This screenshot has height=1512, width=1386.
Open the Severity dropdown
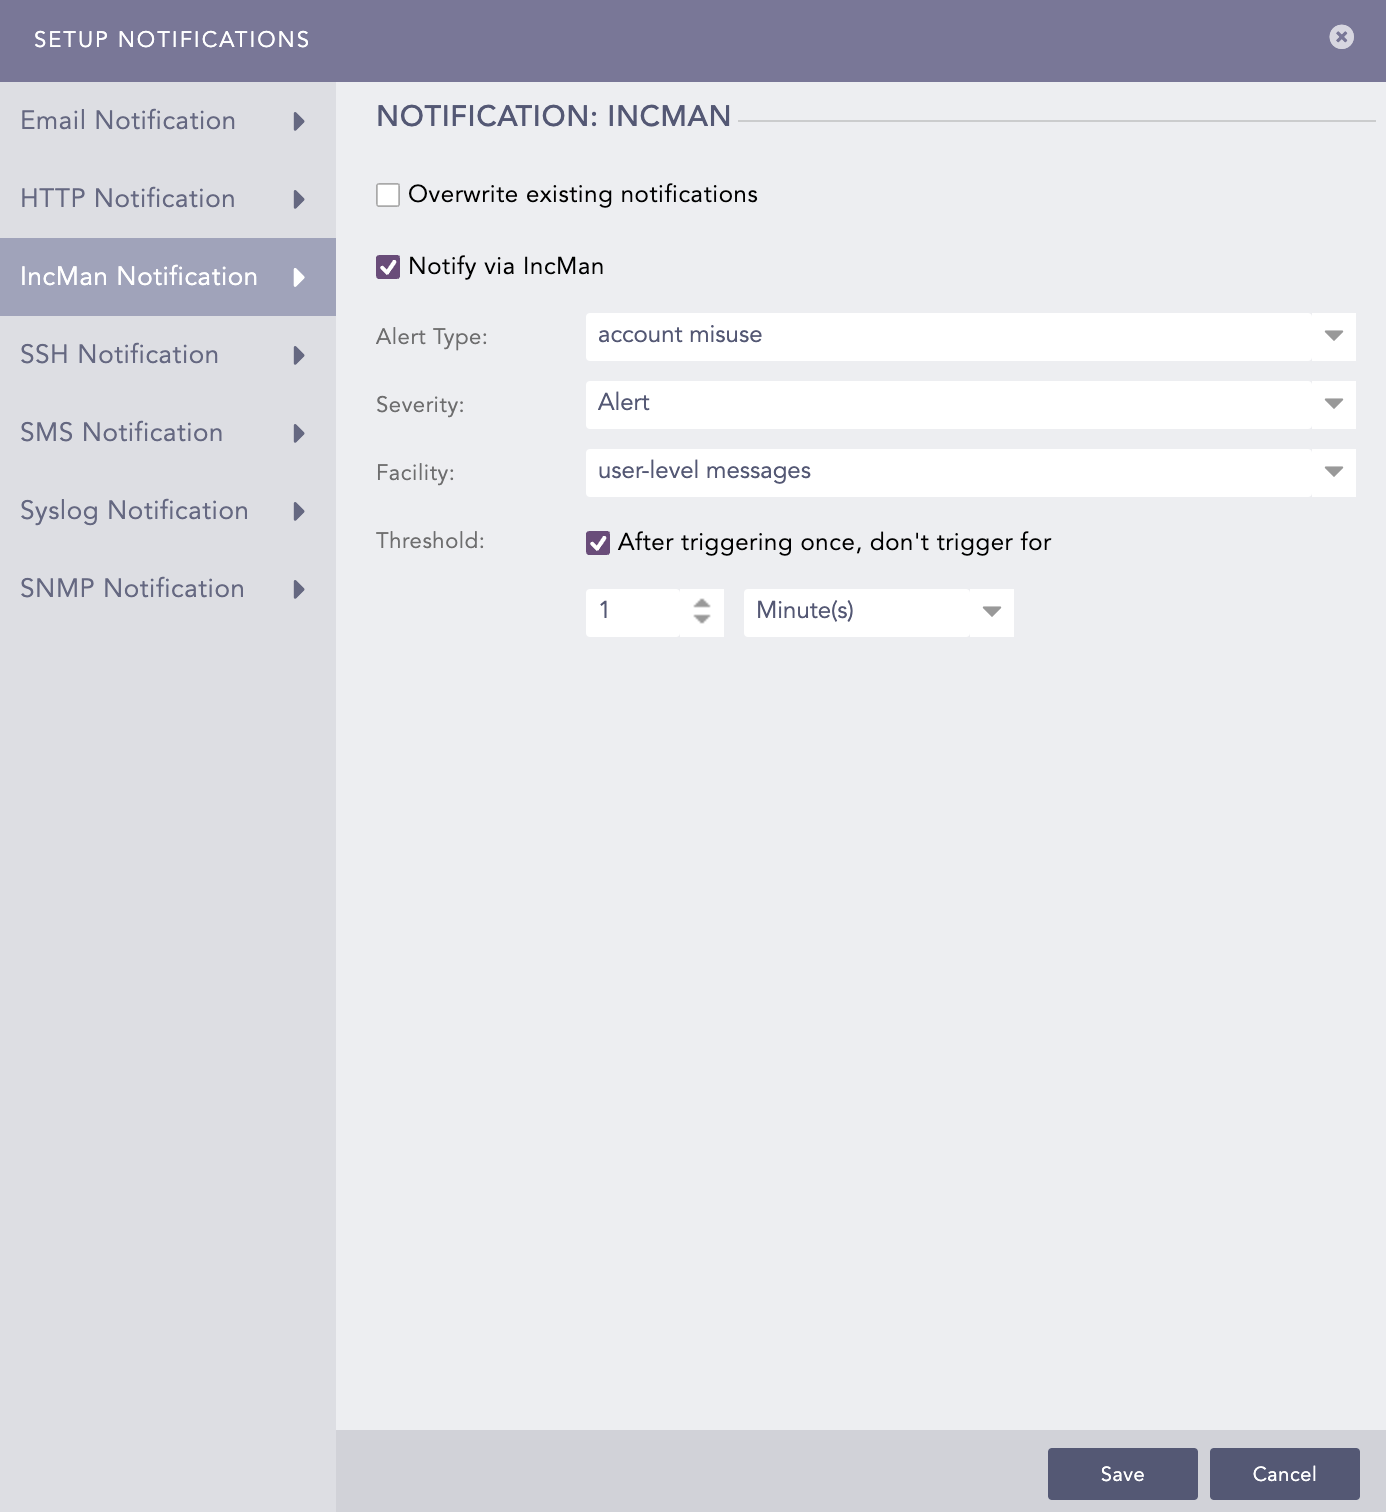tap(1333, 404)
